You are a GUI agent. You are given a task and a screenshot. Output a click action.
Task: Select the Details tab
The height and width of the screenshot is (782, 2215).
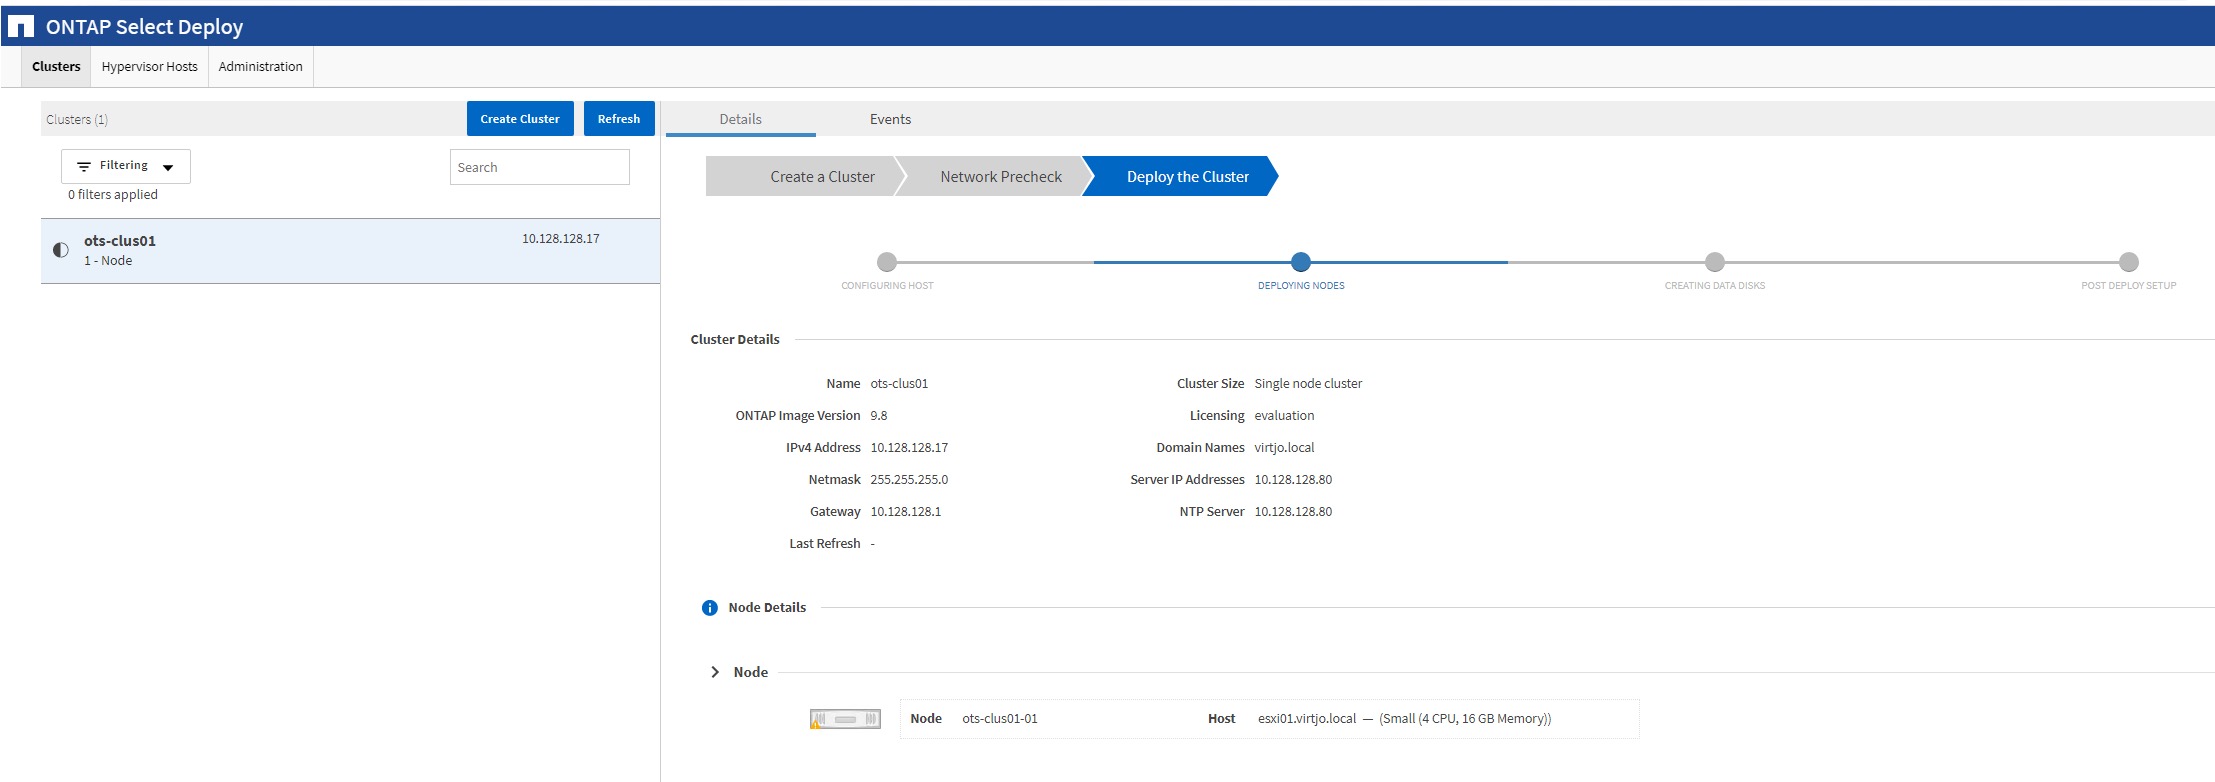[x=740, y=119]
